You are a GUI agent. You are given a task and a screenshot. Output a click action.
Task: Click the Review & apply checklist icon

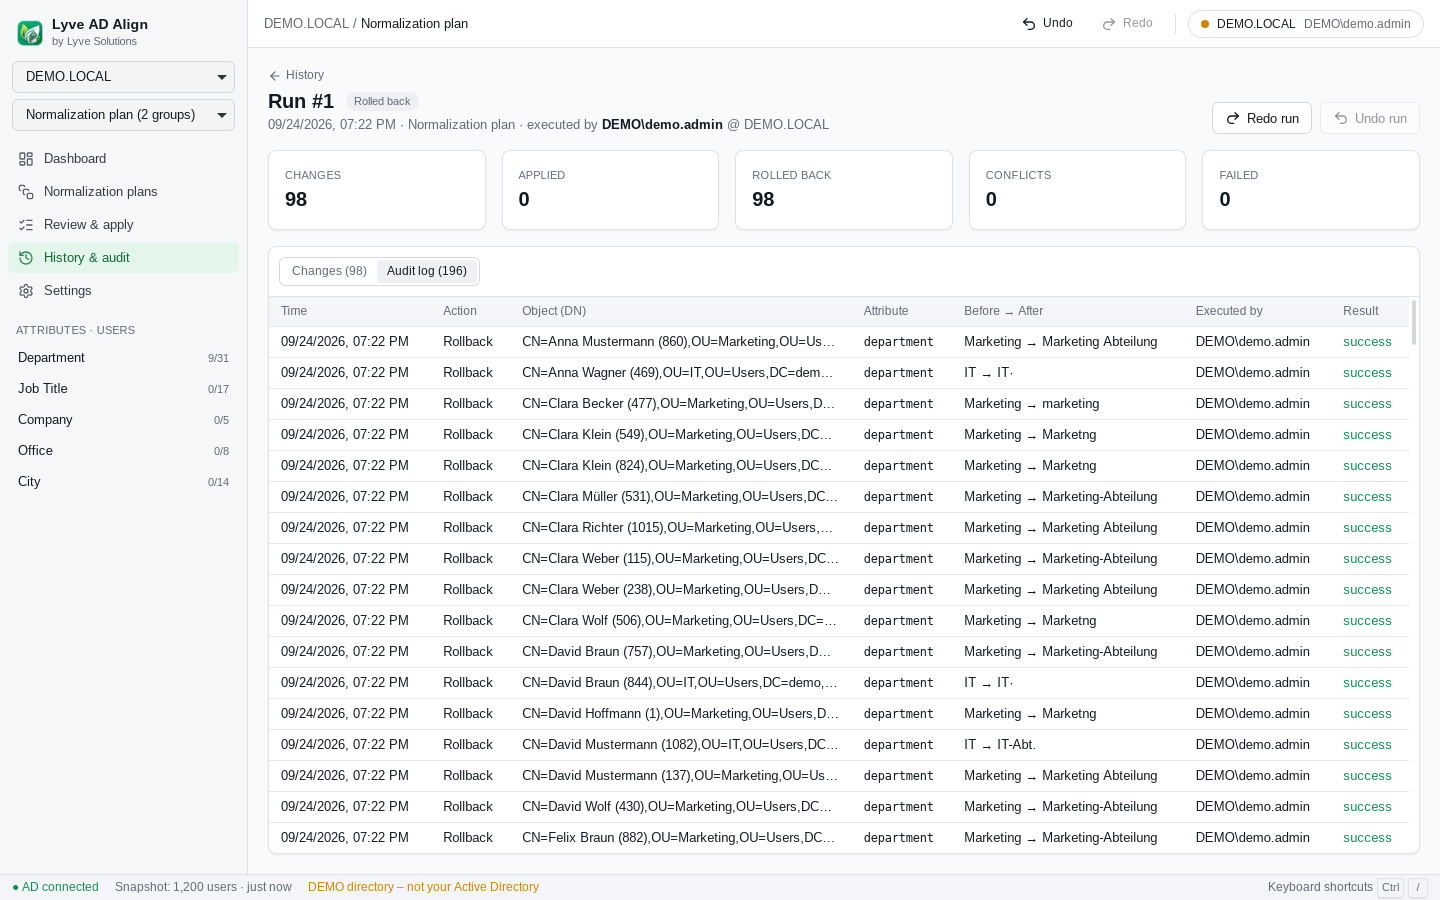click(26, 225)
